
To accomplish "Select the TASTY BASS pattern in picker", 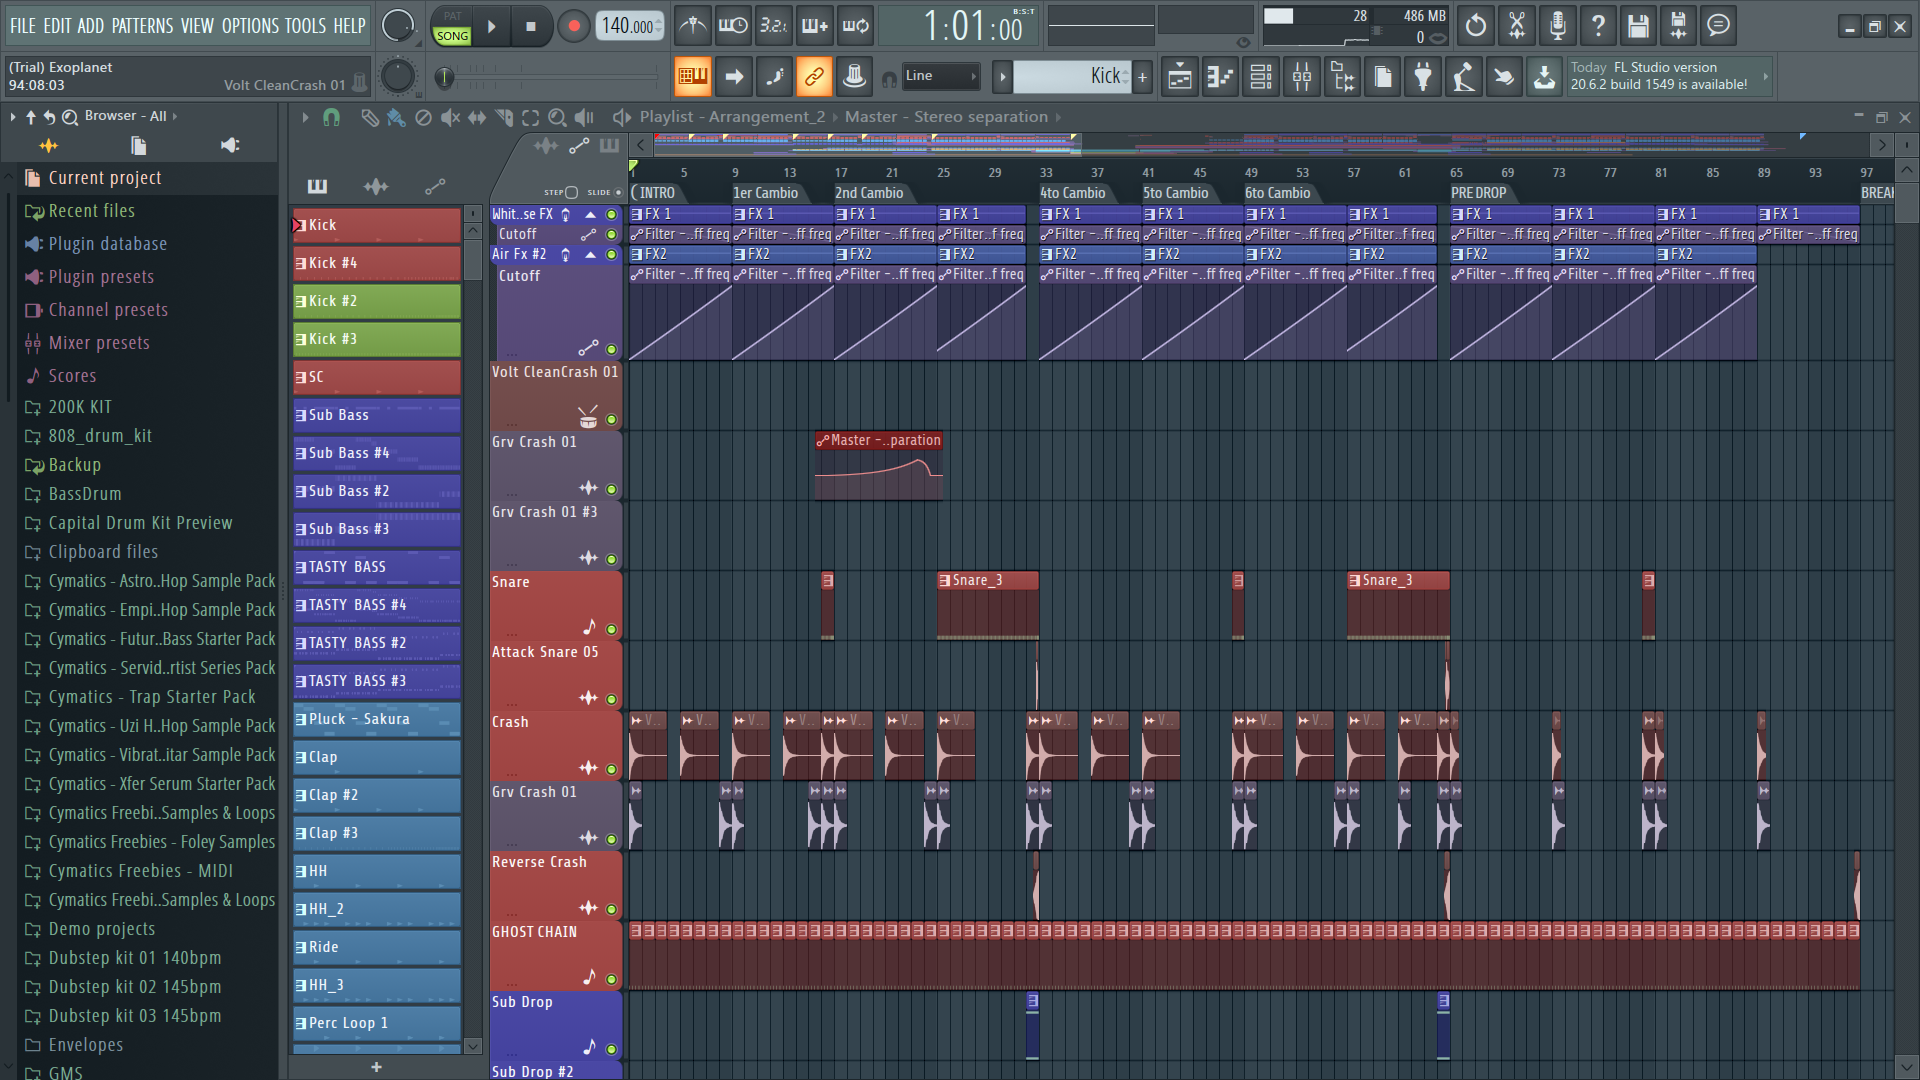I will click(x=377, y=567).
